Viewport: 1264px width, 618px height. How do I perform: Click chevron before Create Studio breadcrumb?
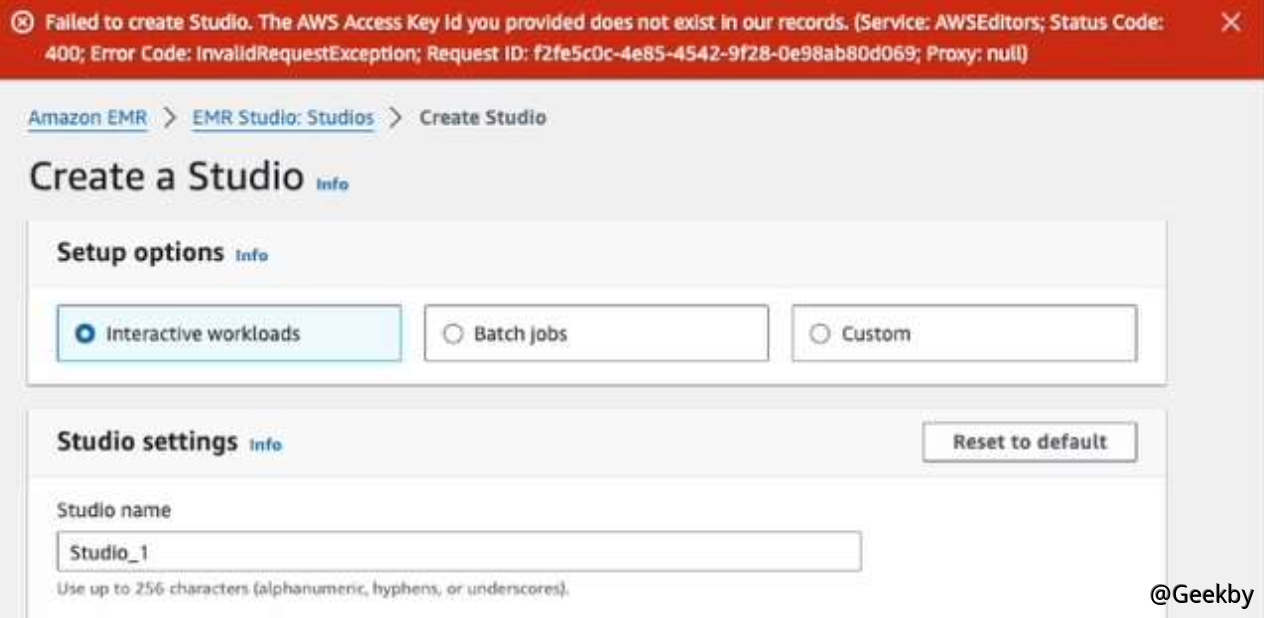396,118
